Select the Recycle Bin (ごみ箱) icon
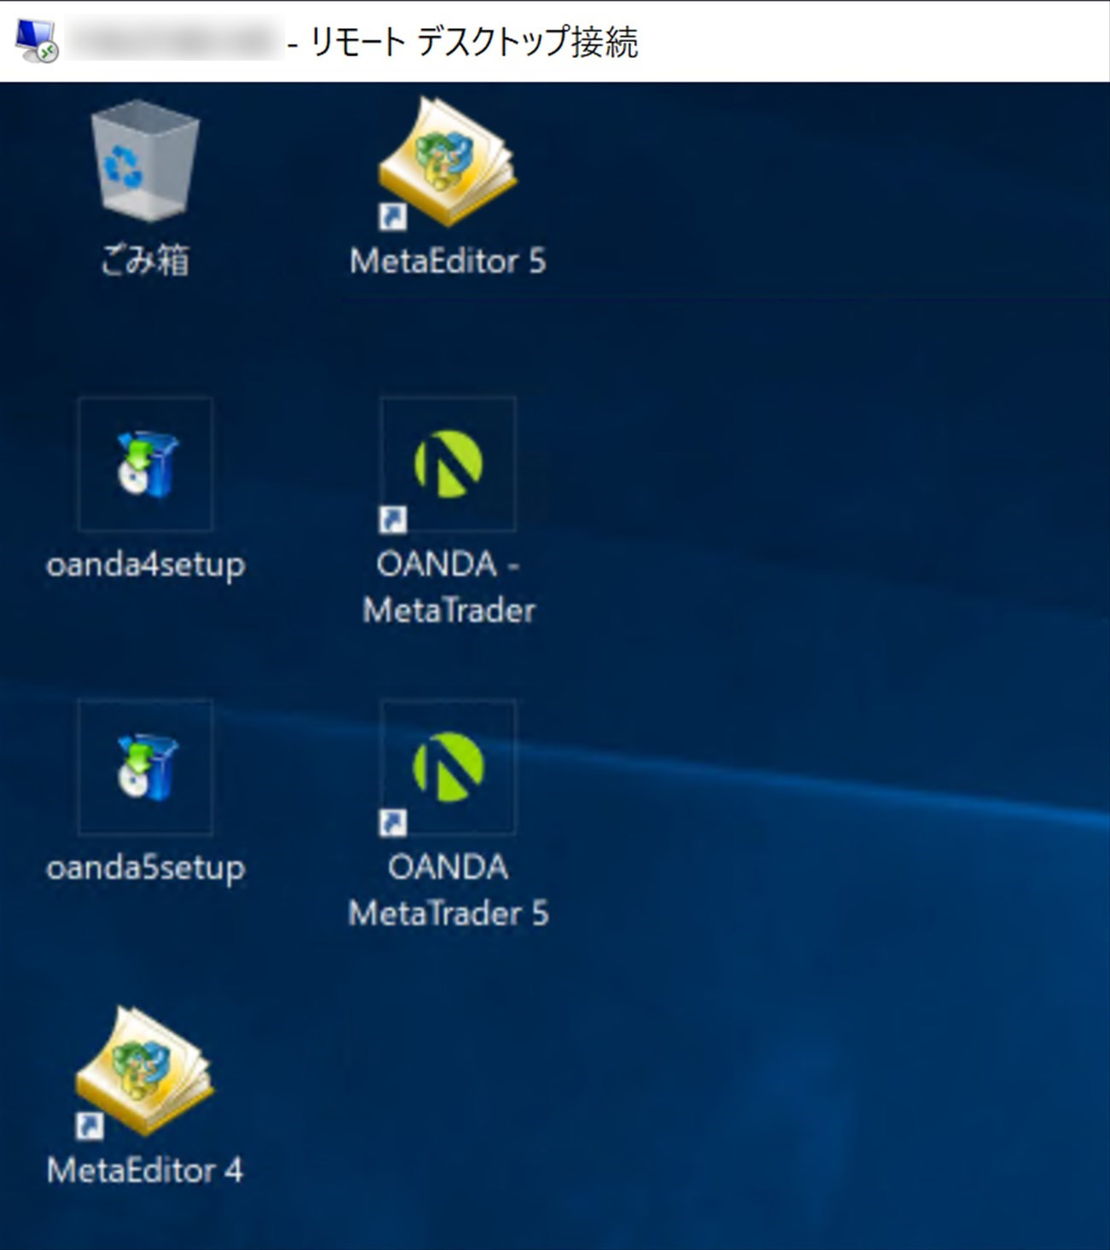The width and height of the screenshot is (1110, 1250). pyautogui.click(x=145, y=163)
